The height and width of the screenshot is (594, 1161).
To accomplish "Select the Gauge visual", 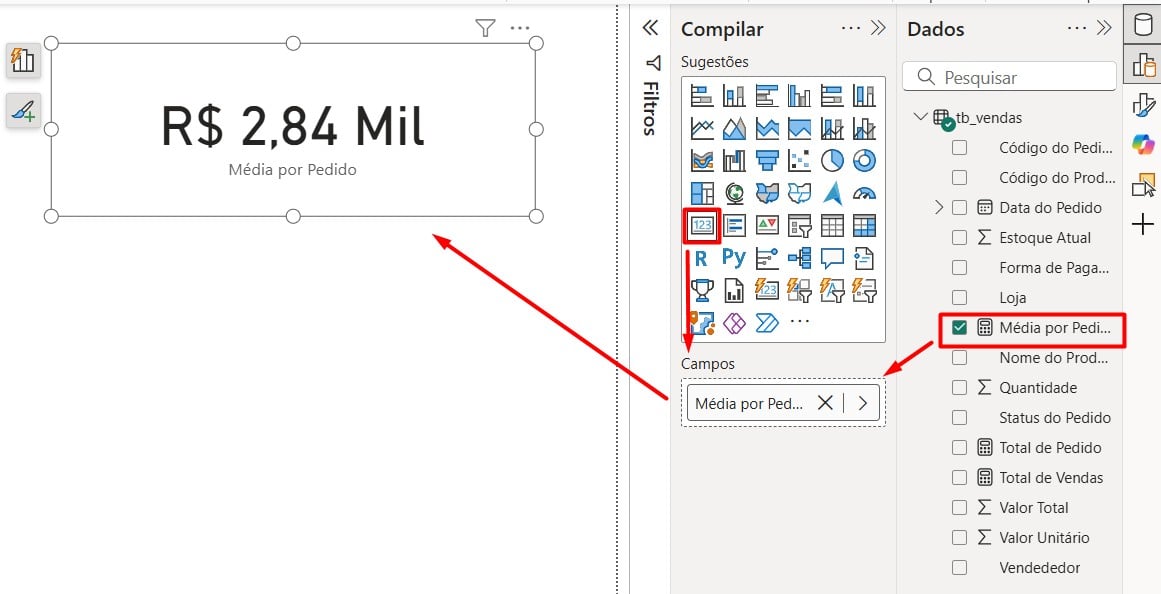I will [x=866, y=192].
